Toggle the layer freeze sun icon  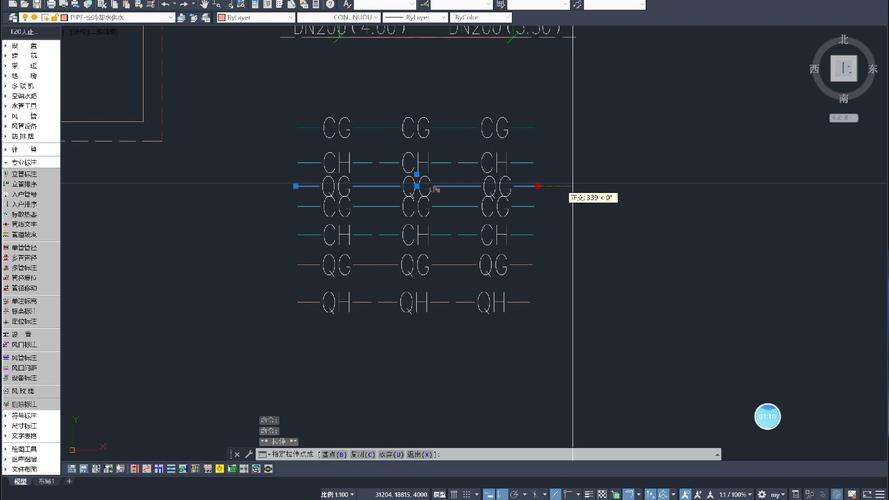tap(35, 18)
